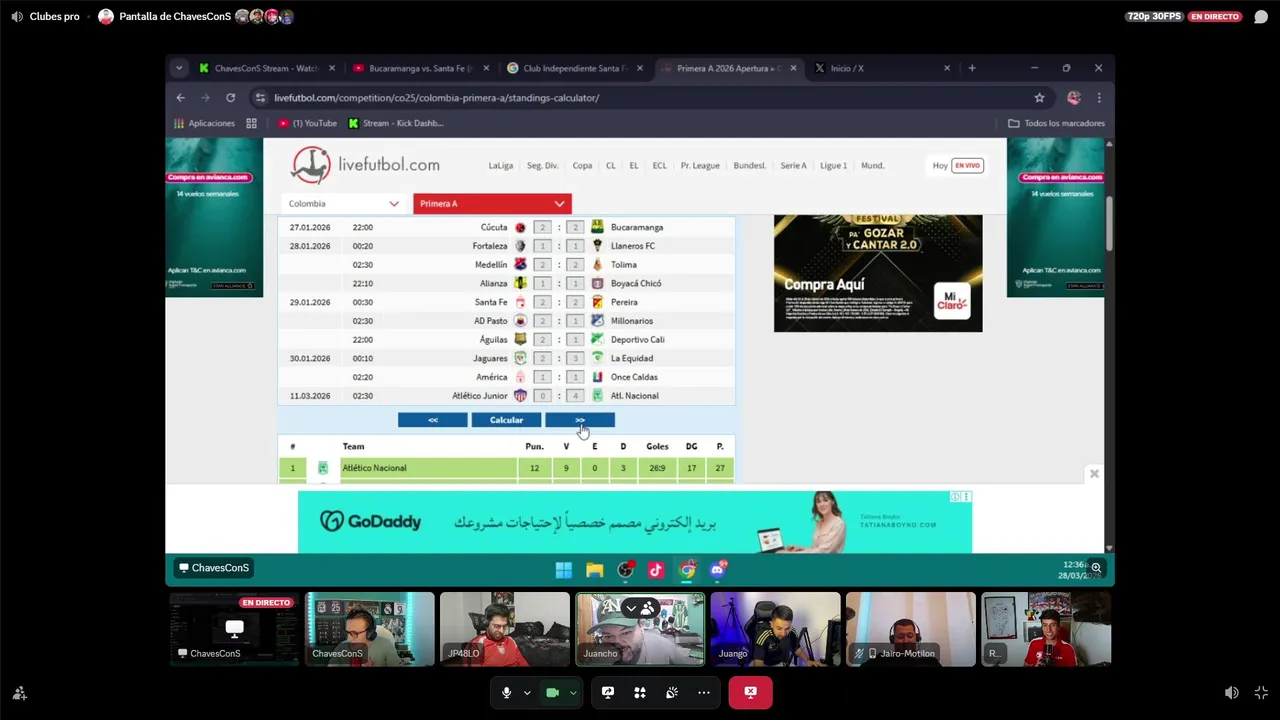The width and height of the screenshot is (1280, 720).
Task: Open the Serie A navigation item
Action: (793, 165)
